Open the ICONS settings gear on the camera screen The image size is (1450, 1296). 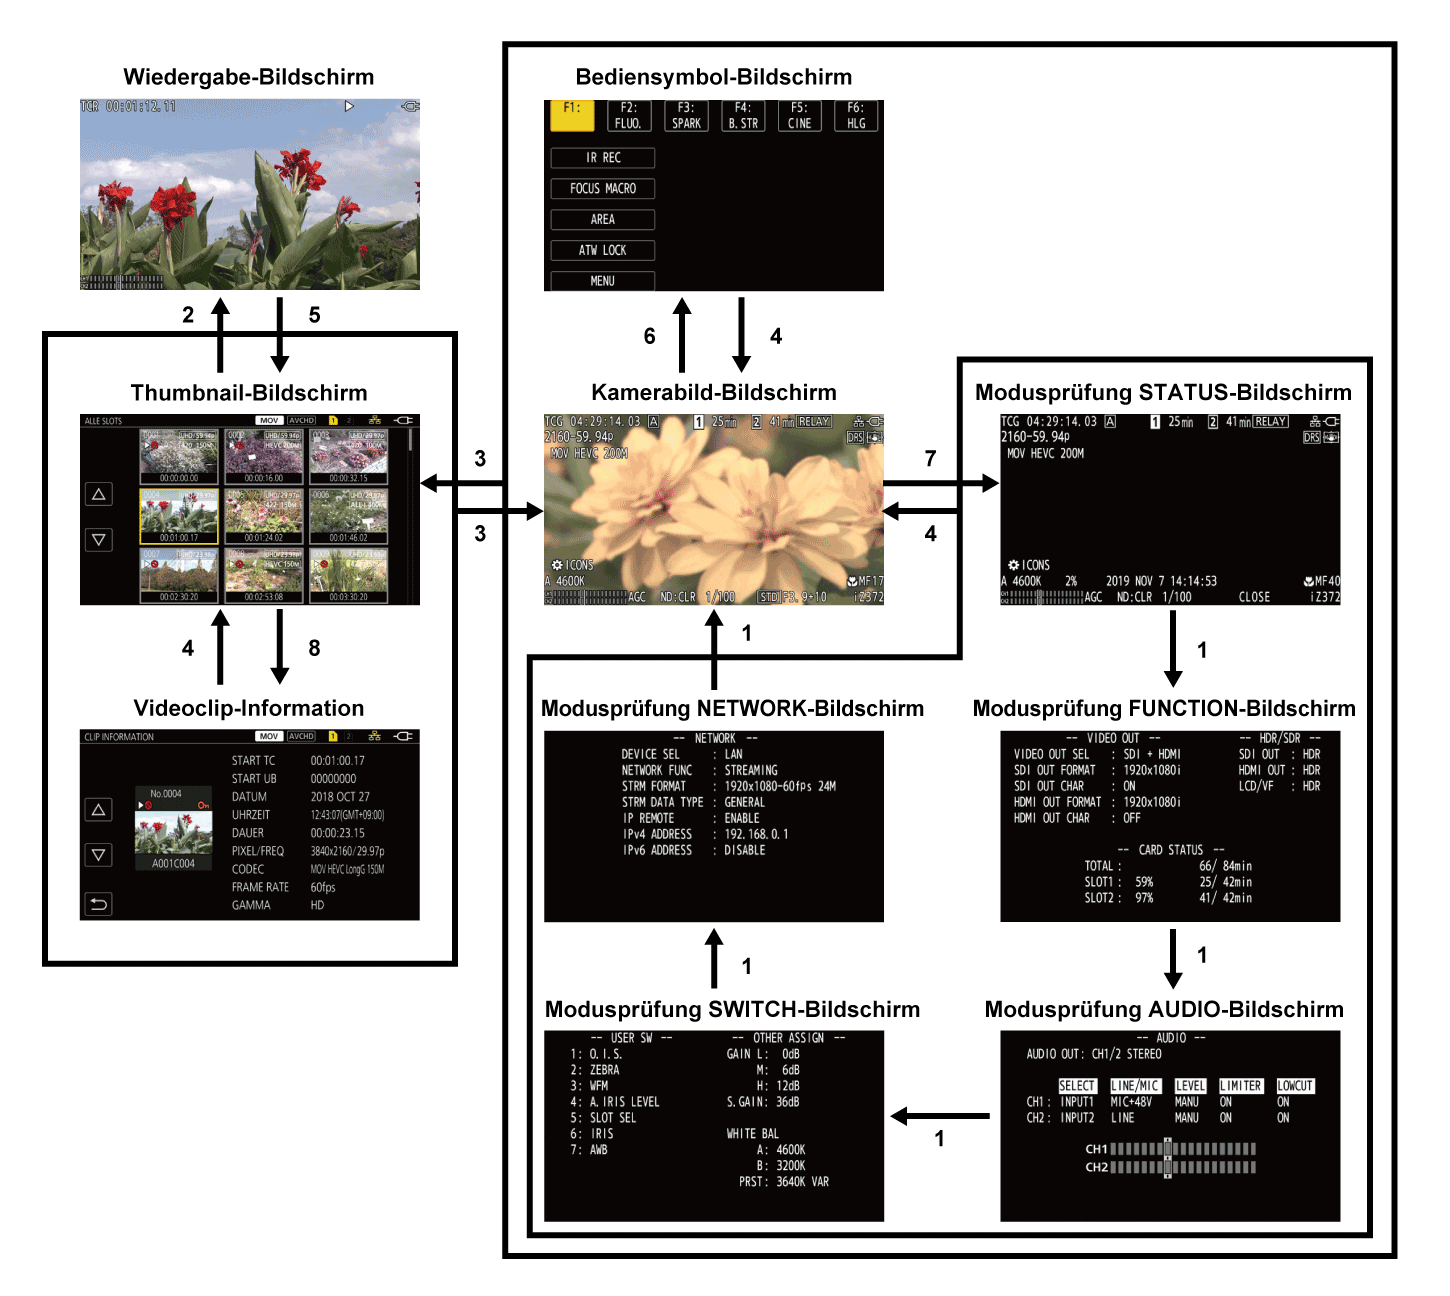click(x=557, y=565)
